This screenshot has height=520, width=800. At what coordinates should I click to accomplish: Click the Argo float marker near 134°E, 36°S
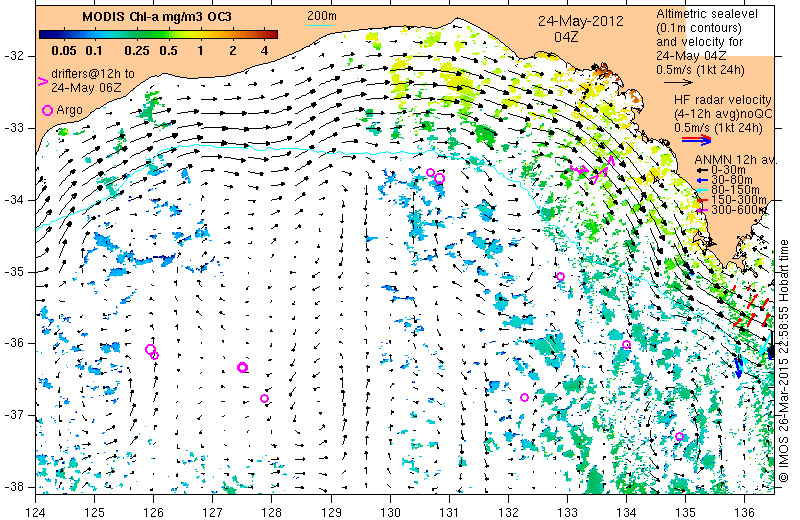point(627,345)
